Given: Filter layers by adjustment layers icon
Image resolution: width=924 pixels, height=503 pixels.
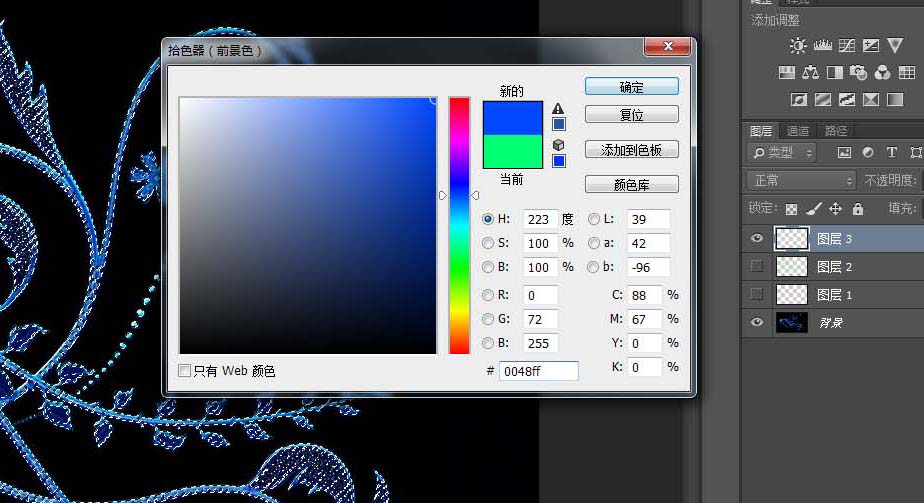Looking at the screenshot, I should pyautogui.click(x=868, y=153).
